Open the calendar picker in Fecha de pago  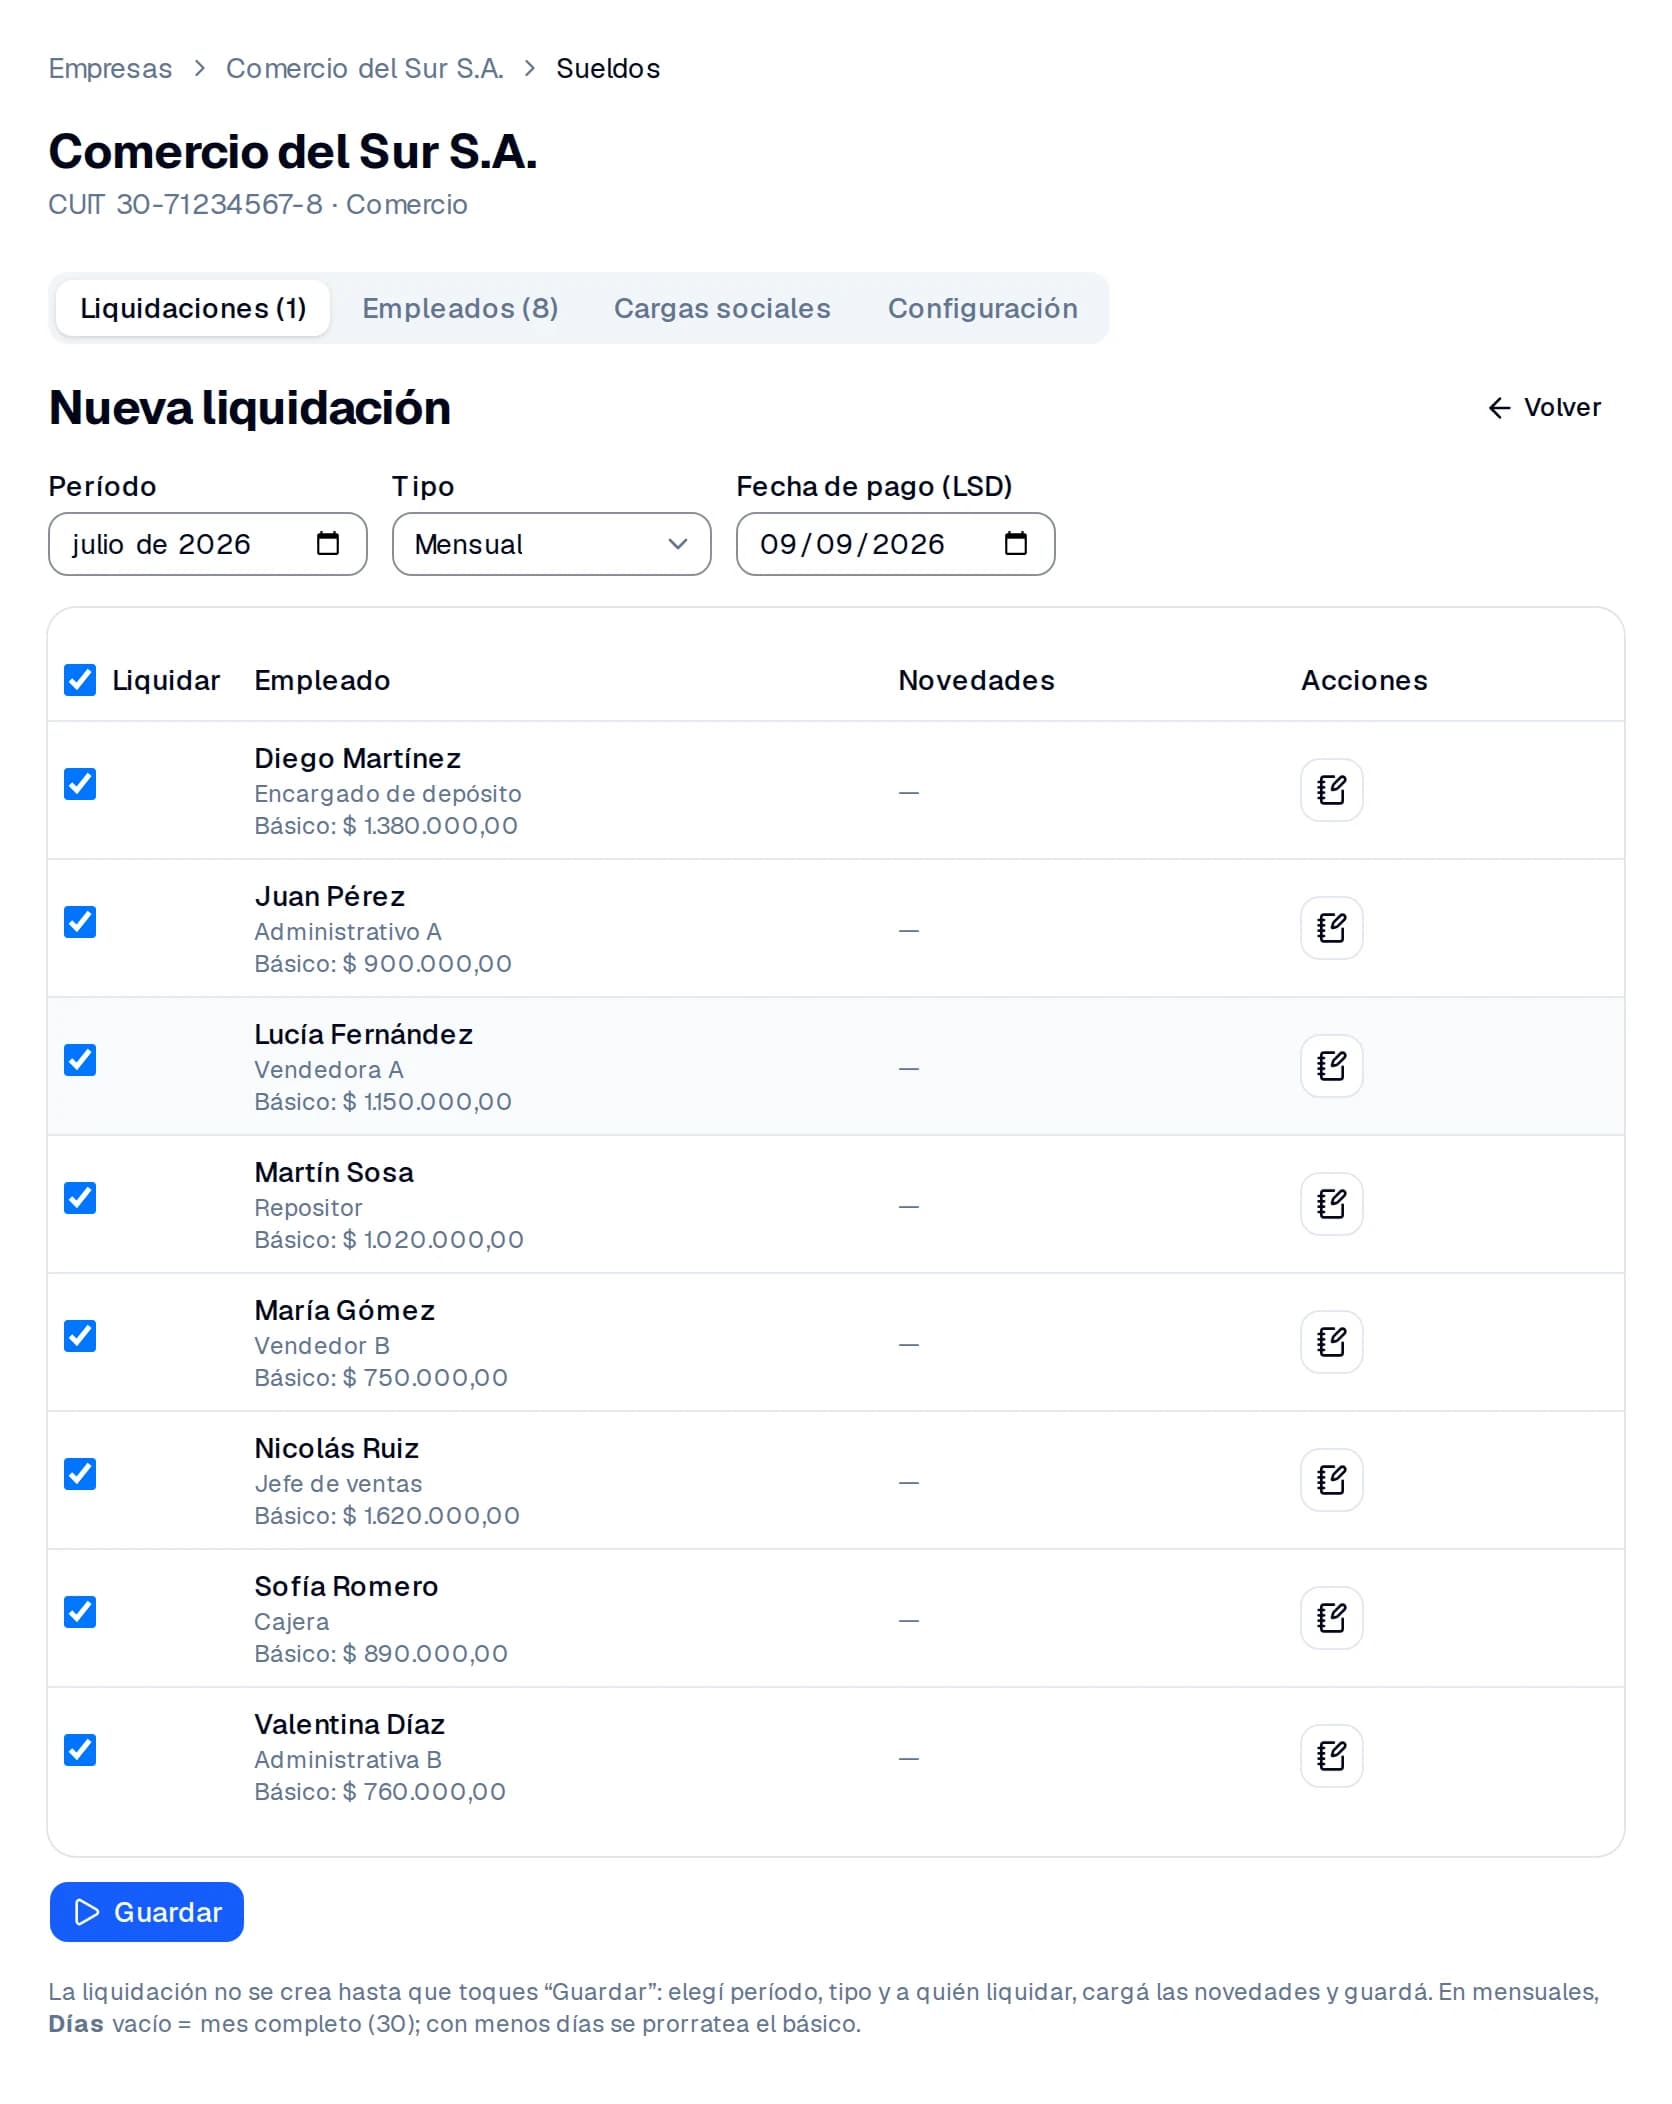tap(1015, 544)
